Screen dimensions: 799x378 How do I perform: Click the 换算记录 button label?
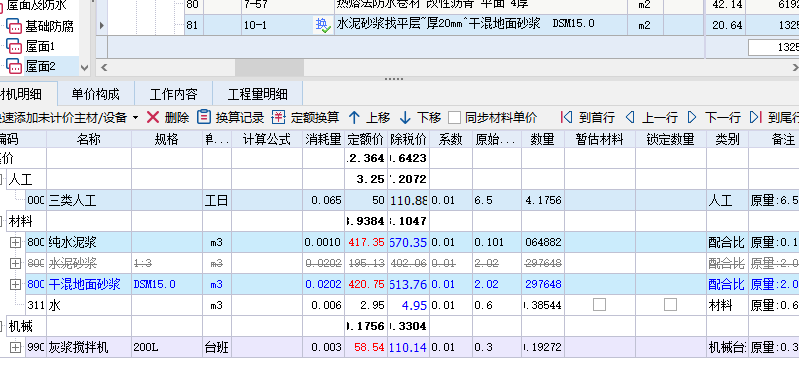pyautogui.click(x=239, y=118)
